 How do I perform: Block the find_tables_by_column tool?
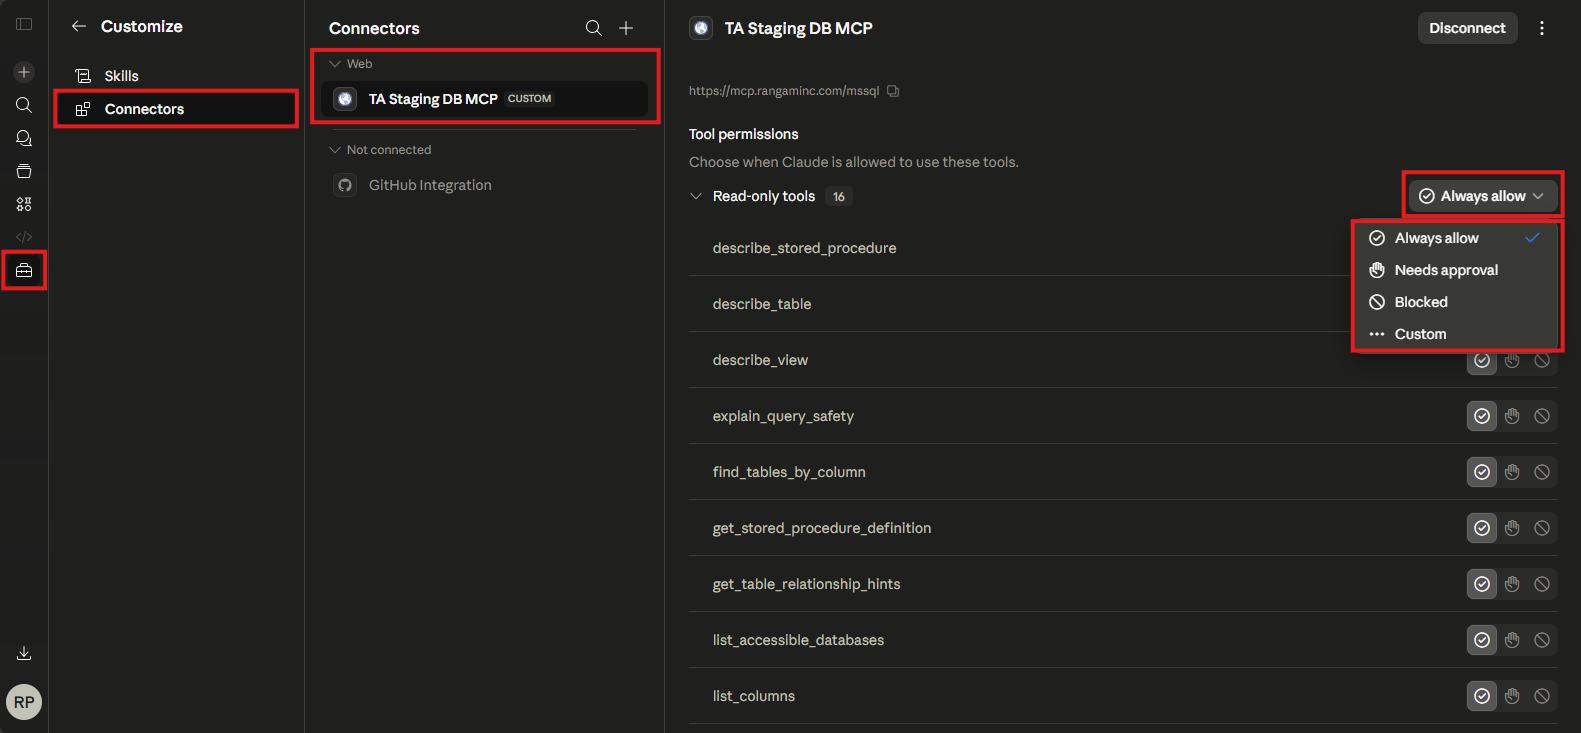pos(1542,472)
